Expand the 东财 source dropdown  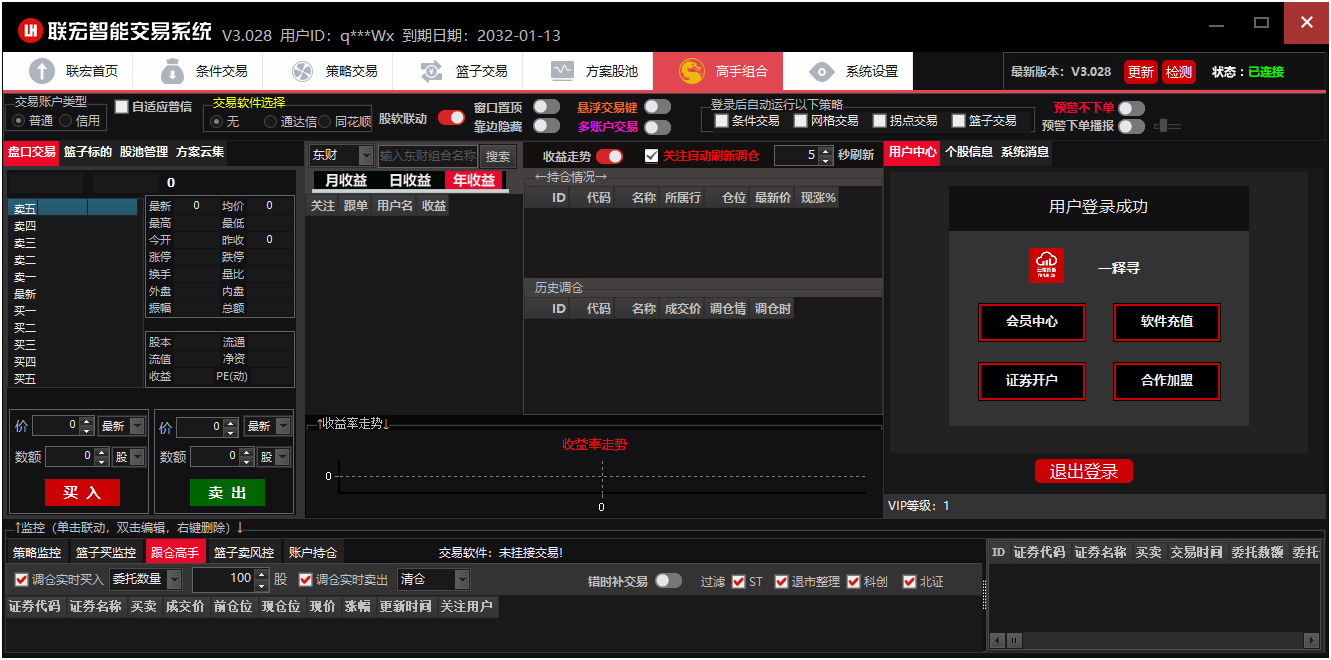pos(365,155)
